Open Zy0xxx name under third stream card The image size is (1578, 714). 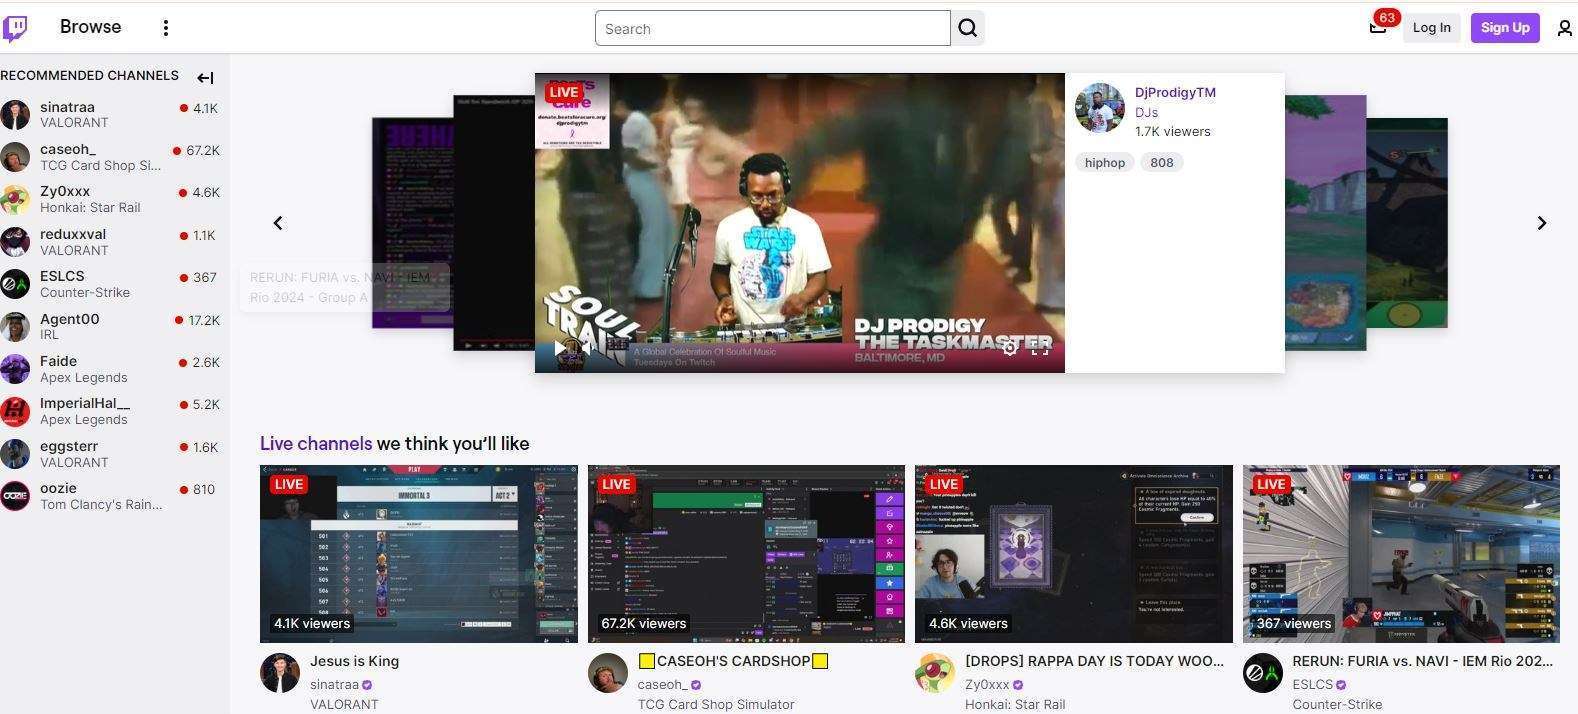(987, 685)
